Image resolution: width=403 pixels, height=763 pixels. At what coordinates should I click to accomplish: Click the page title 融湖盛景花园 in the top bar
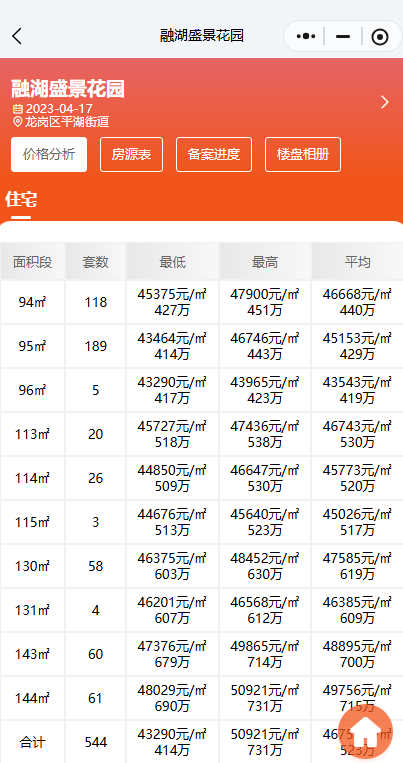[x=202, y=36]
